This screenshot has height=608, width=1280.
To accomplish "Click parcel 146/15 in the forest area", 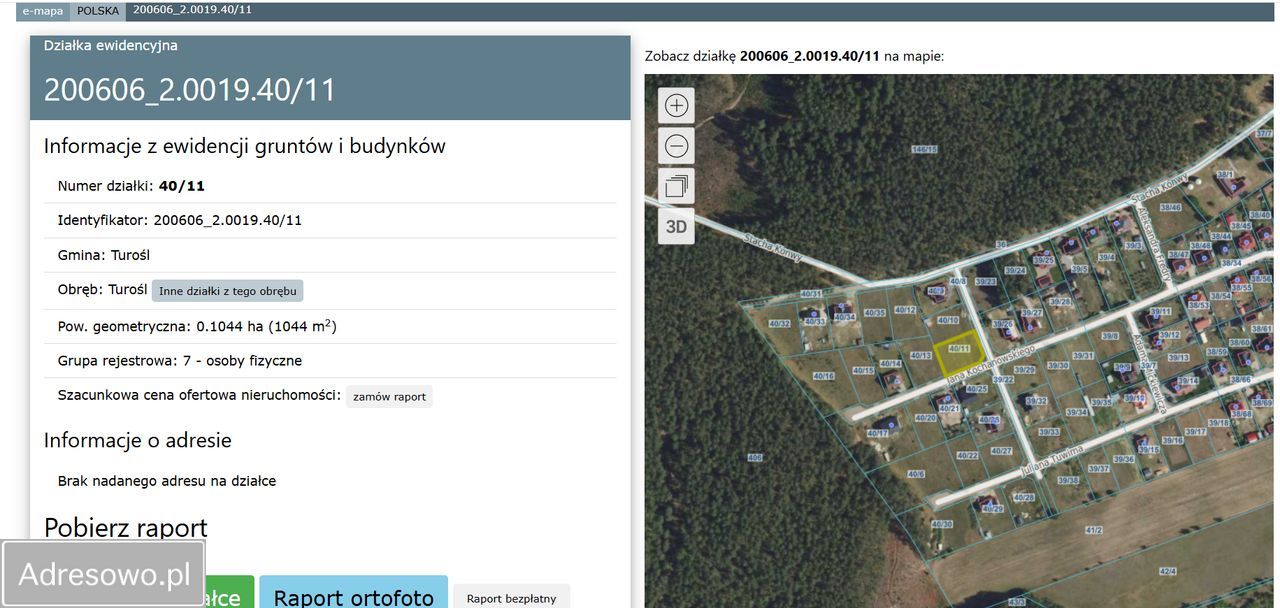I will [x=924, y=150].
